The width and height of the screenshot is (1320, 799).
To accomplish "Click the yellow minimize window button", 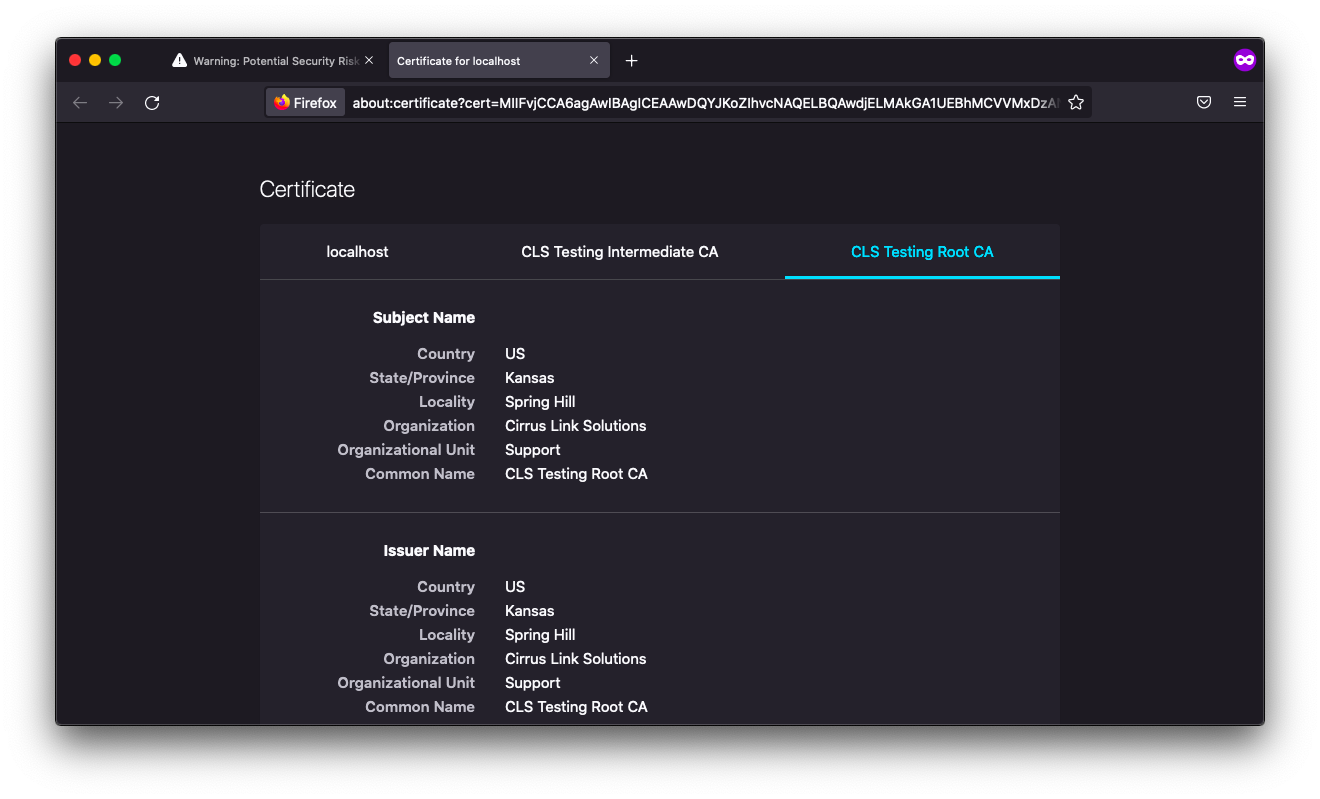I will (x=95, y=61).
